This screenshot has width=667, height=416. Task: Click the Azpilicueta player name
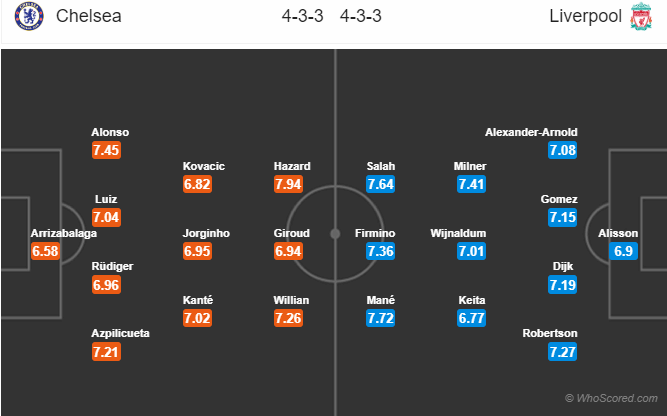(x=120, y=334)
